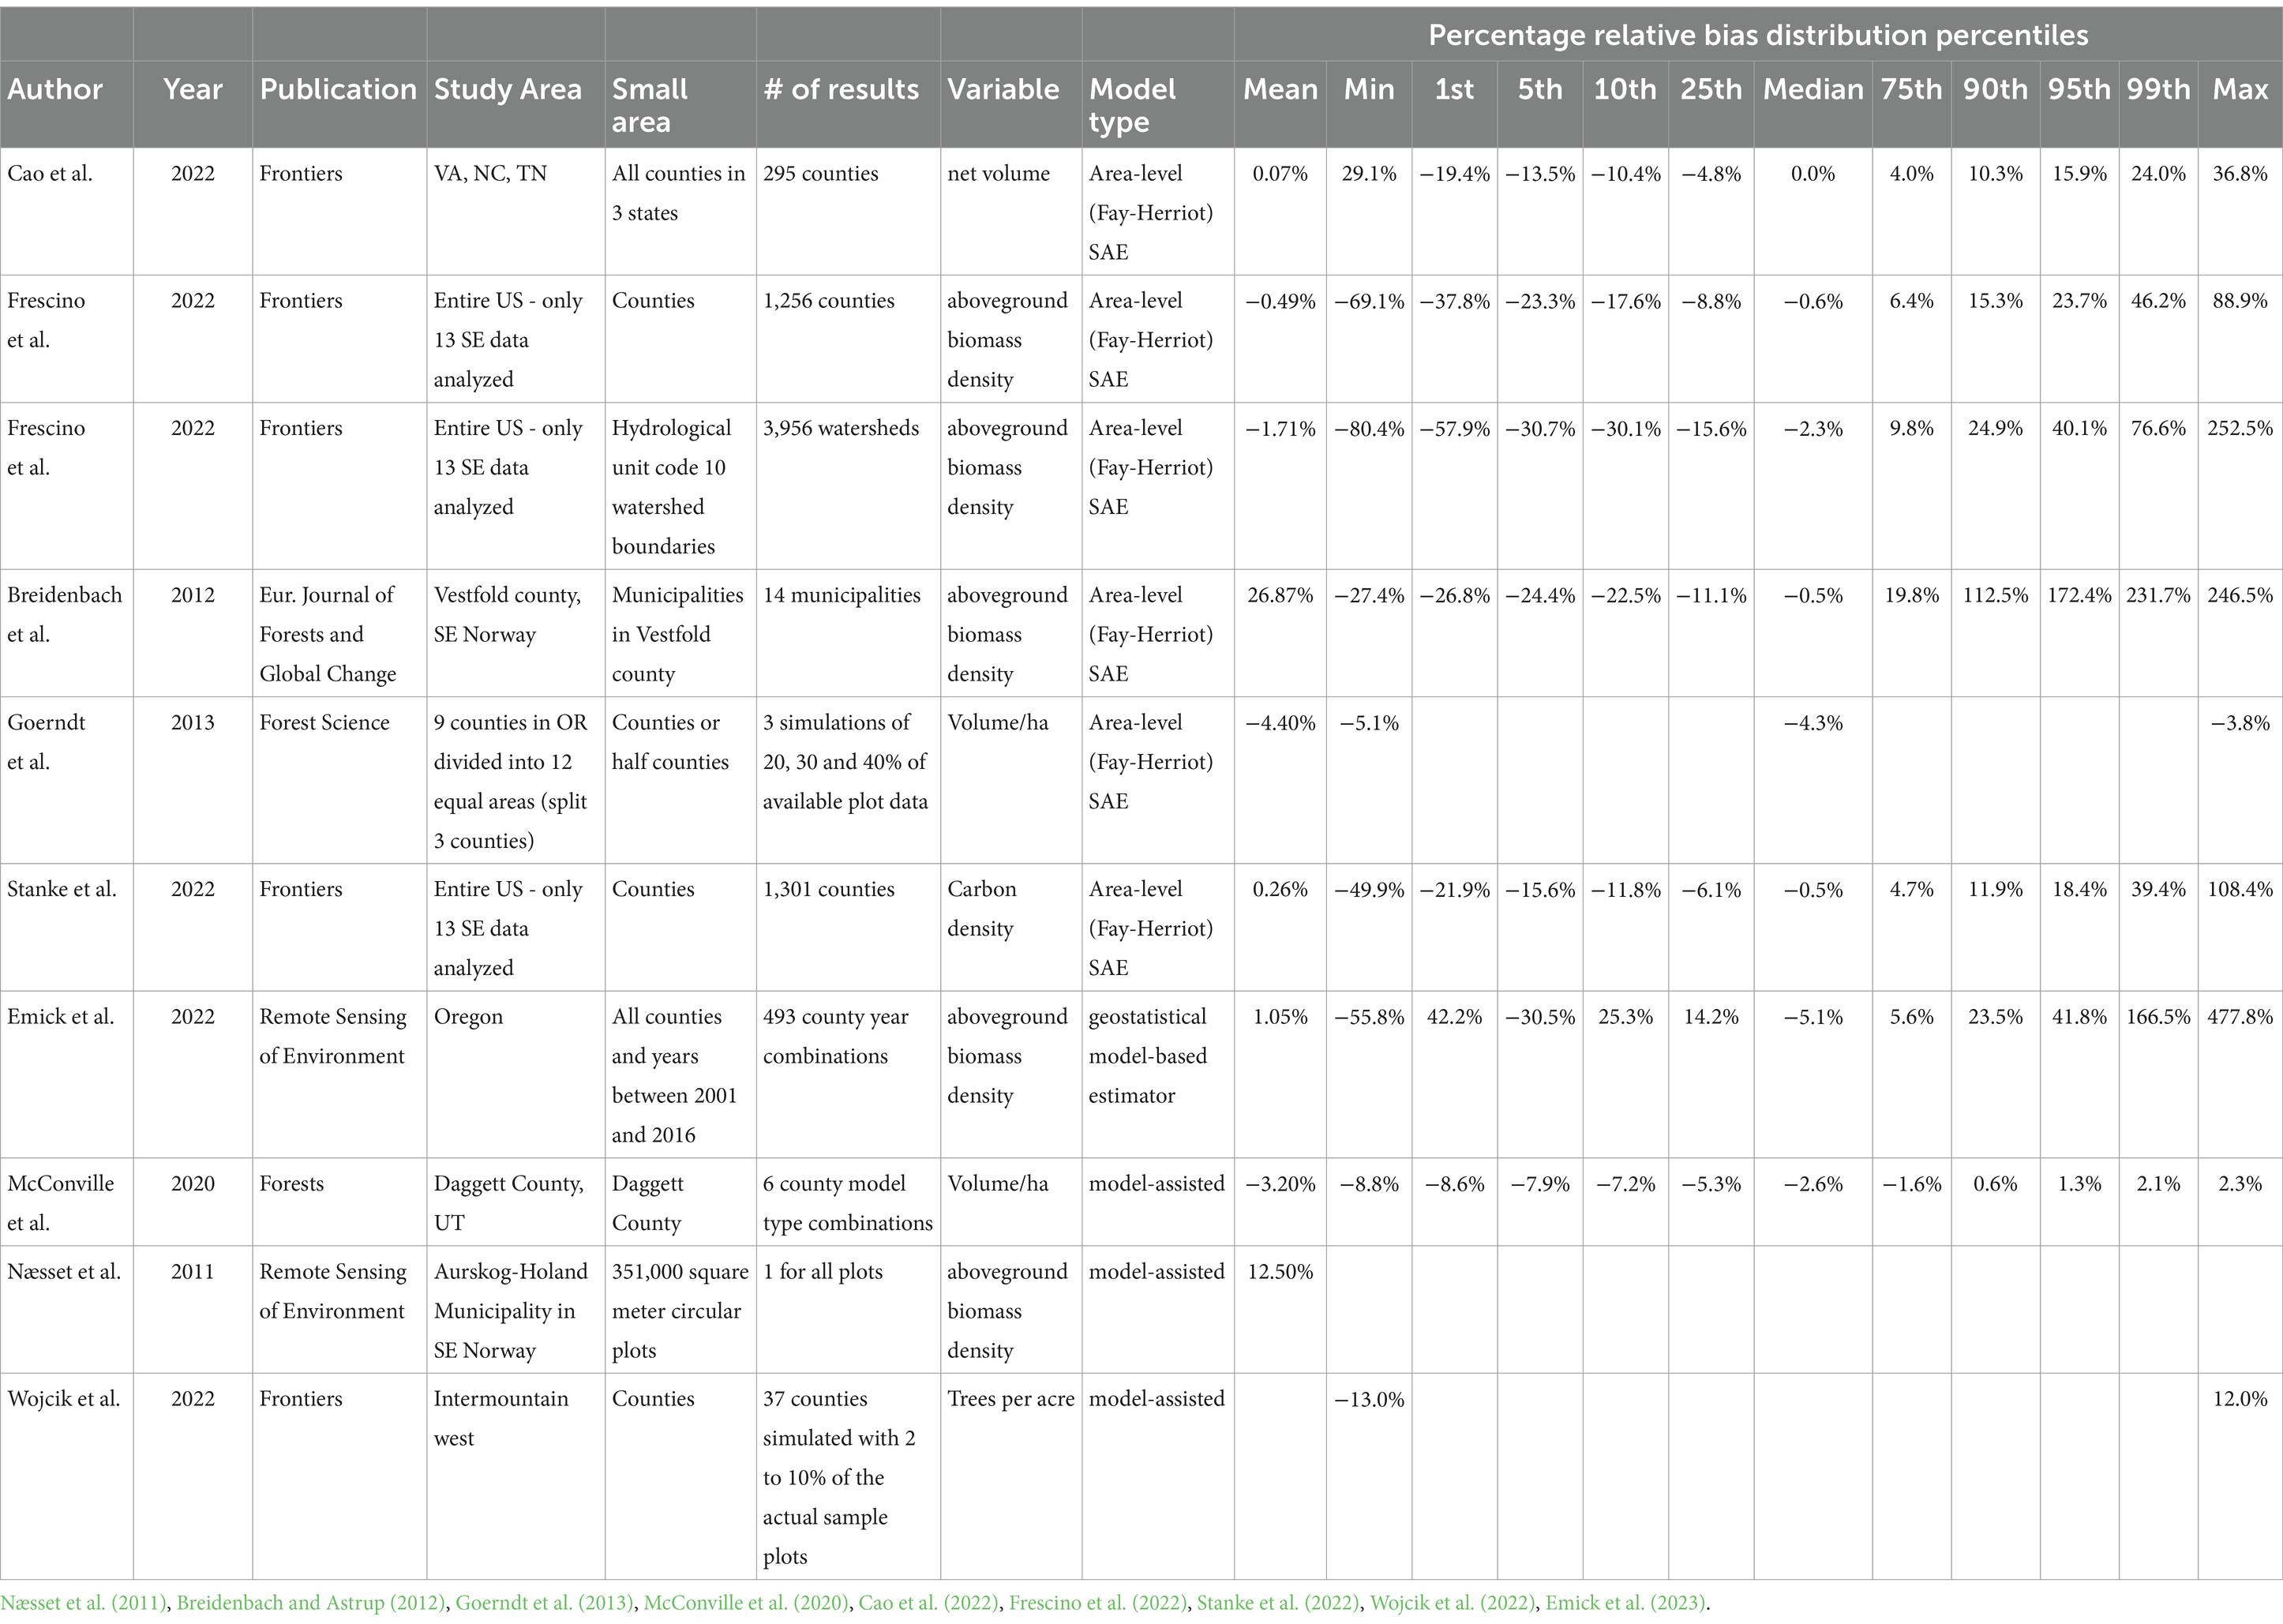Select the 246.5% max value
The width and height of the screenshot is (2283, 1624).
[2240, 595]
